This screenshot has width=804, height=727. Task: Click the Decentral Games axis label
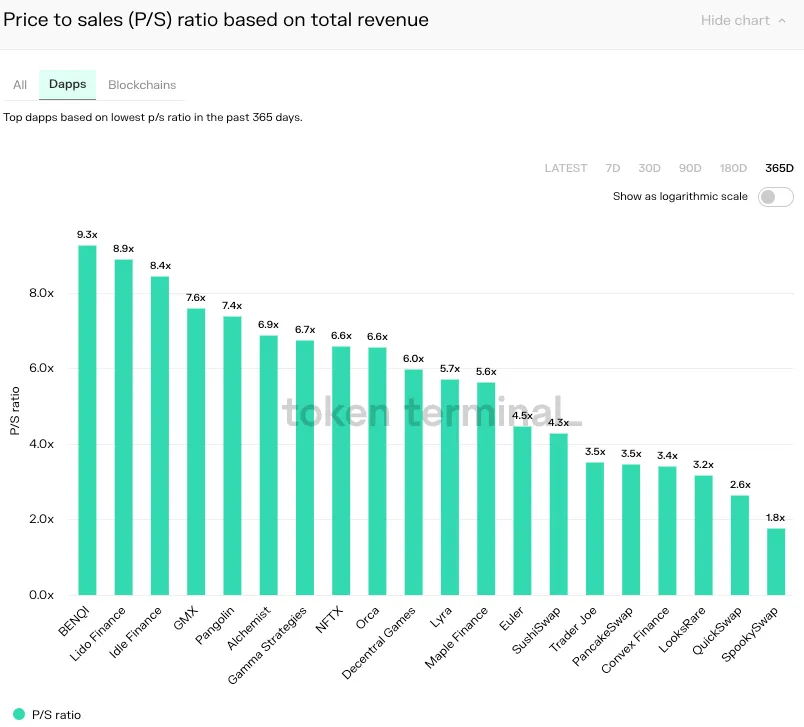pos(378,643)
